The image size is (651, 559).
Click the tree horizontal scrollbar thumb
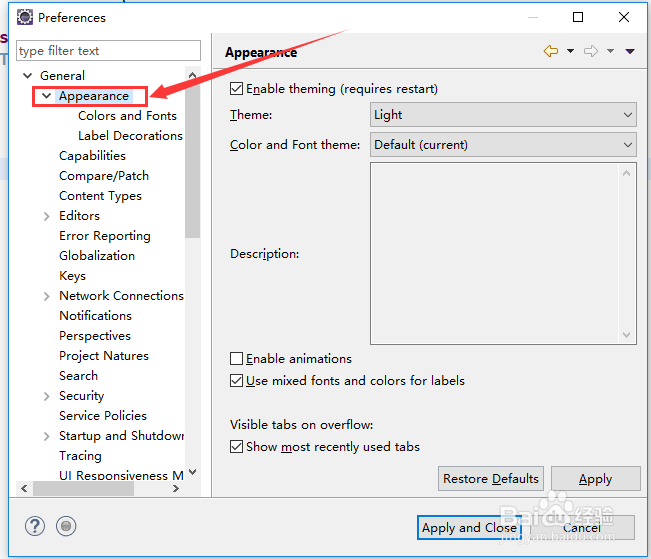pyautogui.click(x=83, y=488)
